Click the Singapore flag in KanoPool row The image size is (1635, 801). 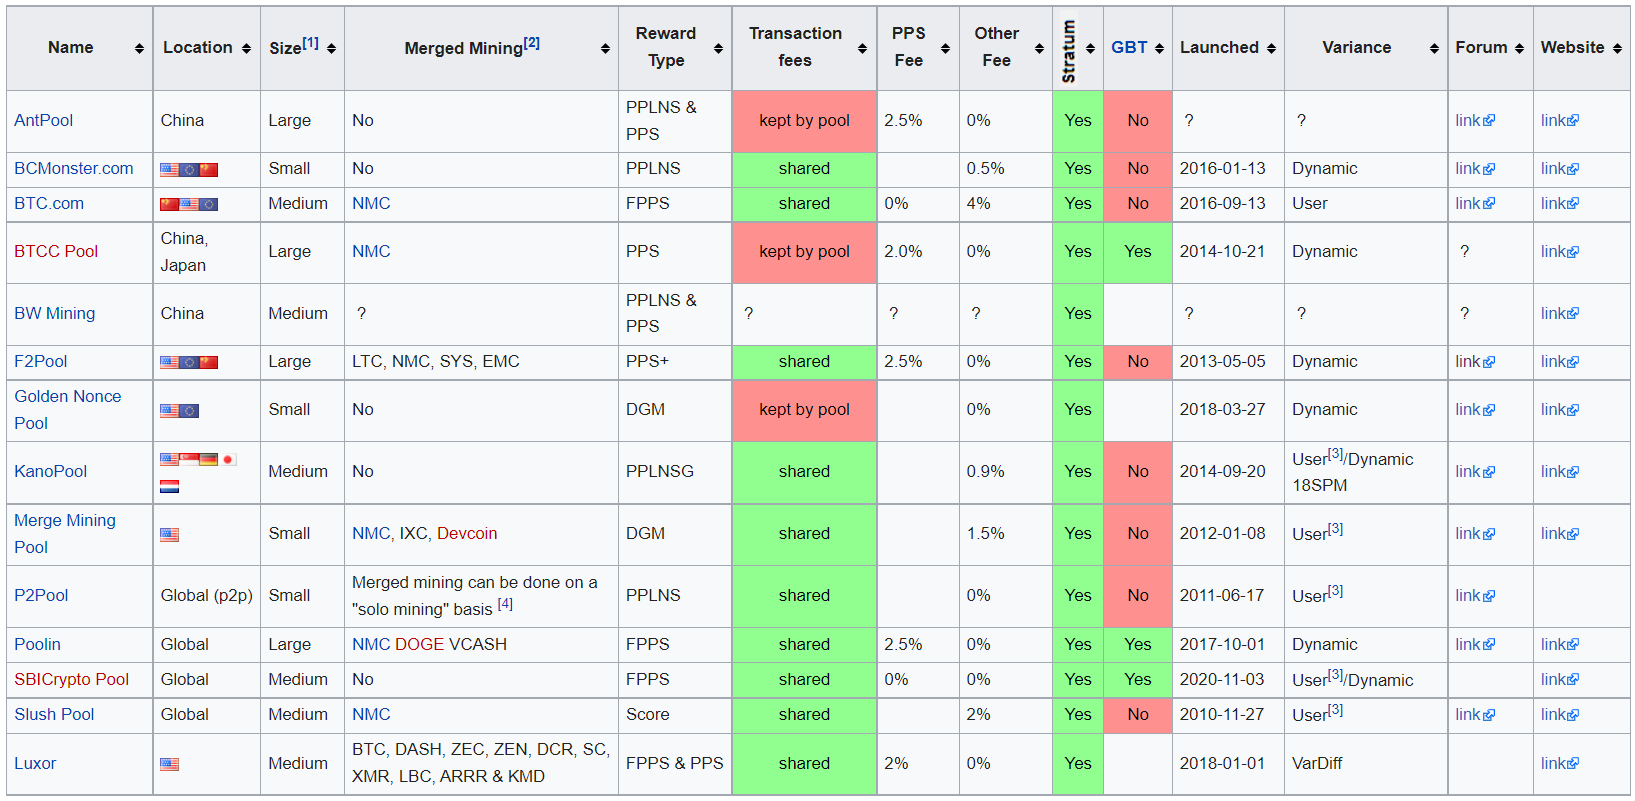[189, 460]
